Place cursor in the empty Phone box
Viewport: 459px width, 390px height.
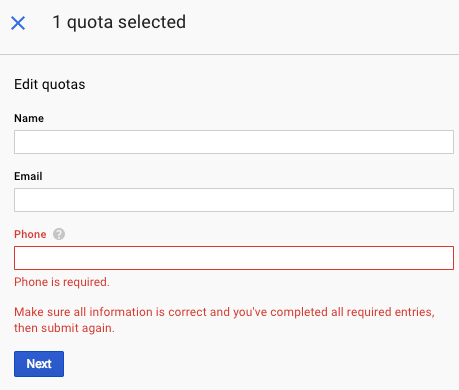[x=234, y=258]
